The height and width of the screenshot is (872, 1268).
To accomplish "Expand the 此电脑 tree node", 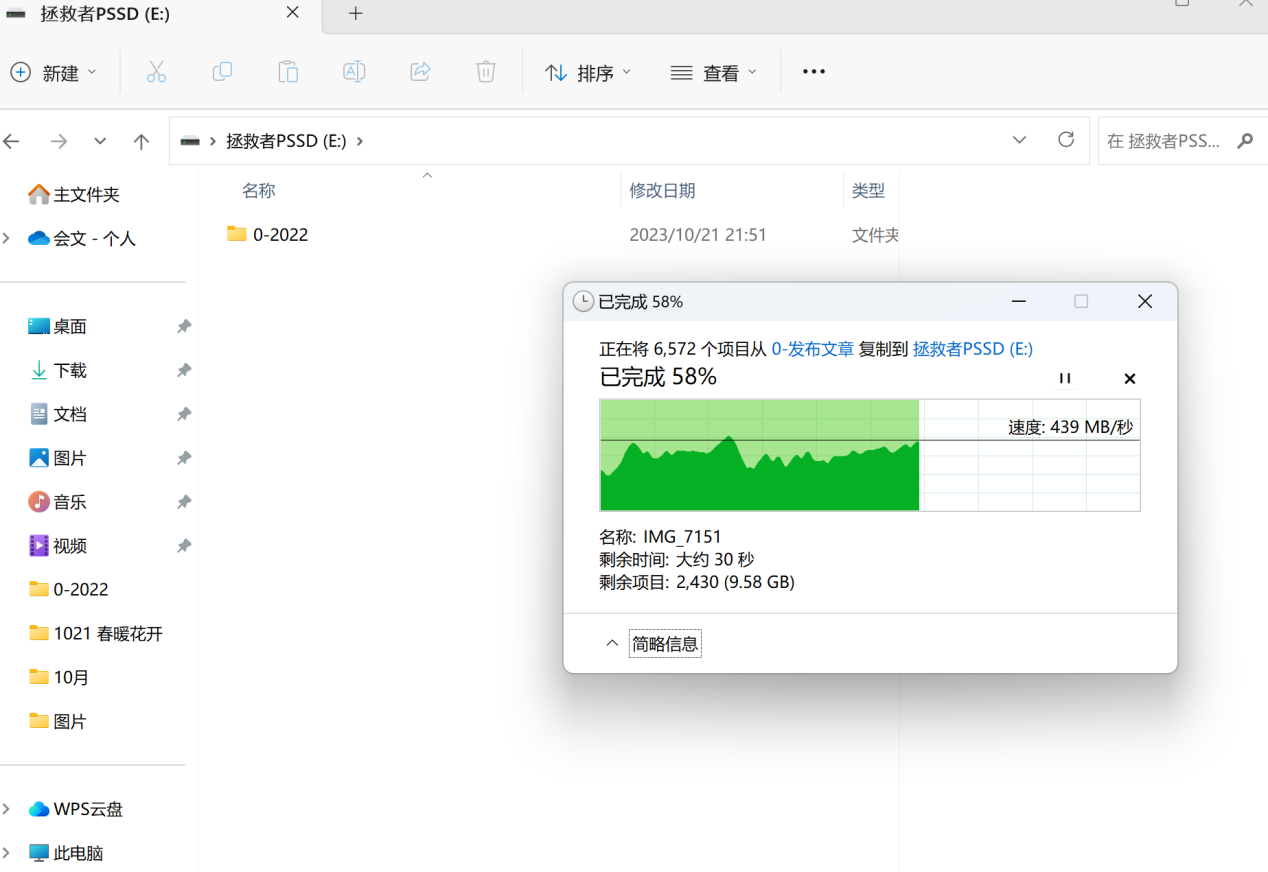I will [x=7, y=853].
